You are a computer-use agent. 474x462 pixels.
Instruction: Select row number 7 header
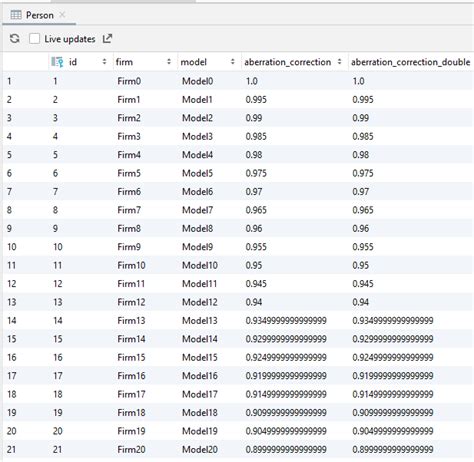click(9, 192)
